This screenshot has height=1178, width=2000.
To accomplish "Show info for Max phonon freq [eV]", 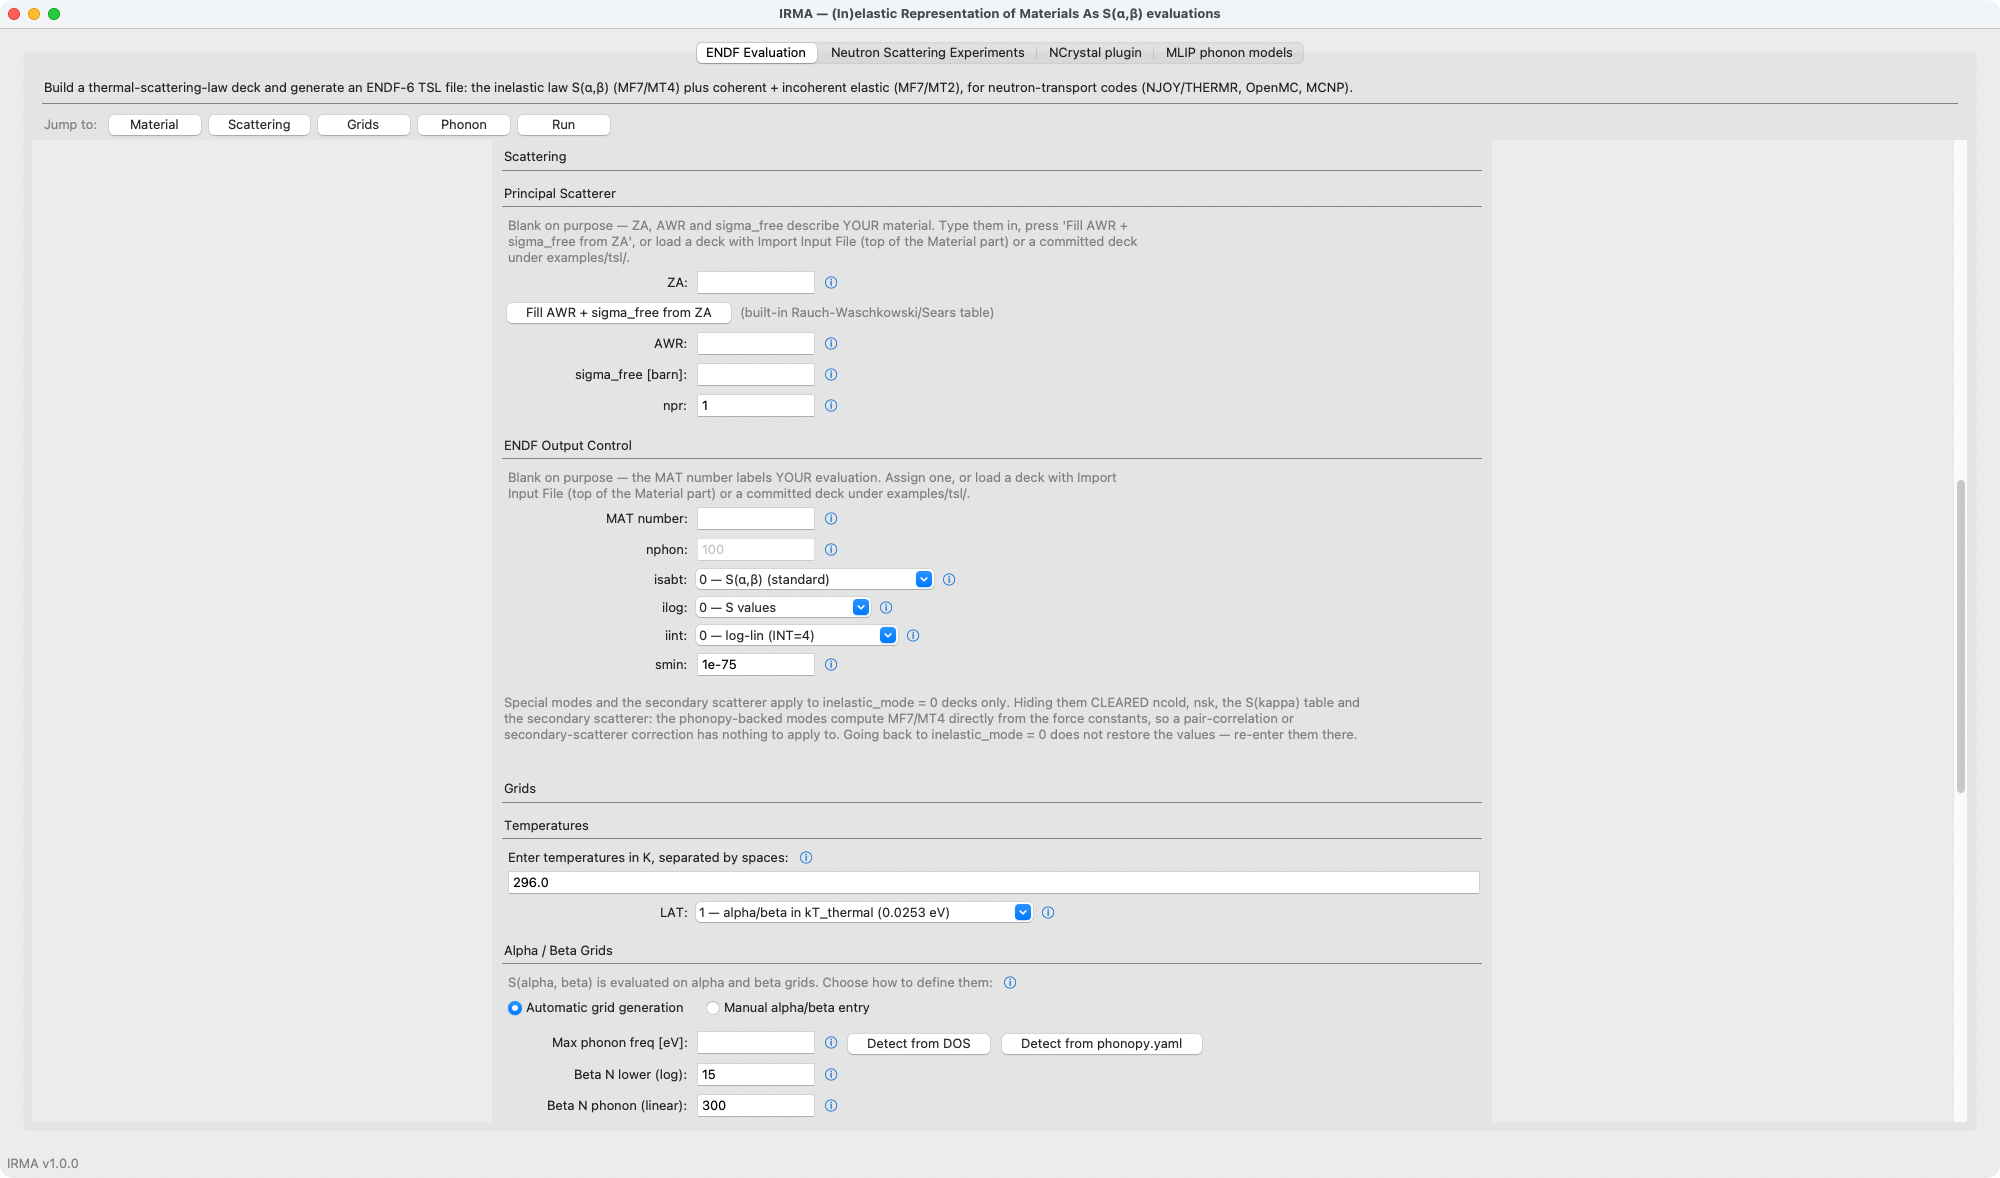I will pos(831,1043).
